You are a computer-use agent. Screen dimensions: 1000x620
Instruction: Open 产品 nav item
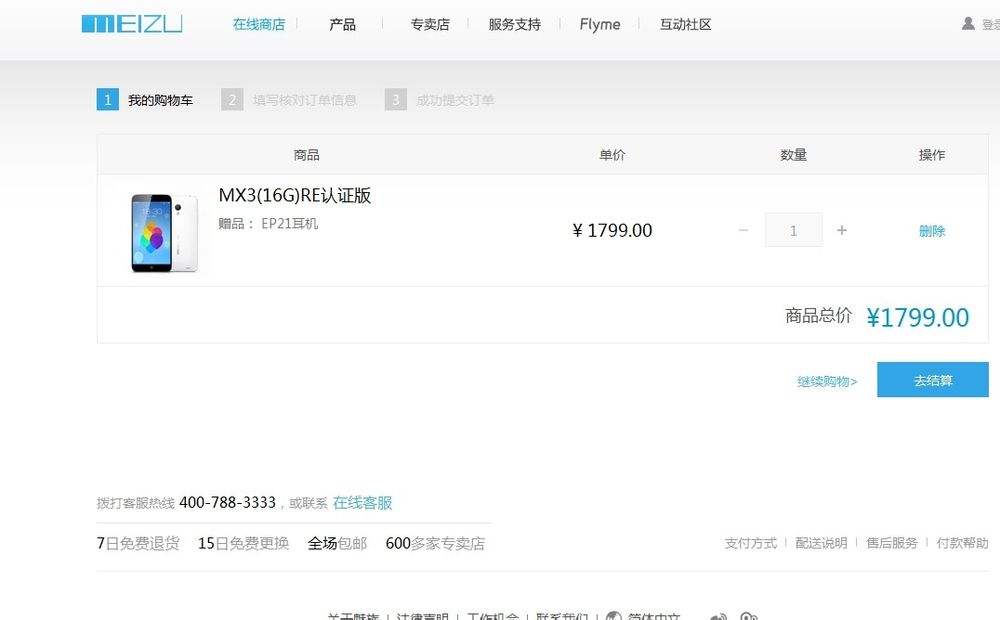[x=342, y=24]
